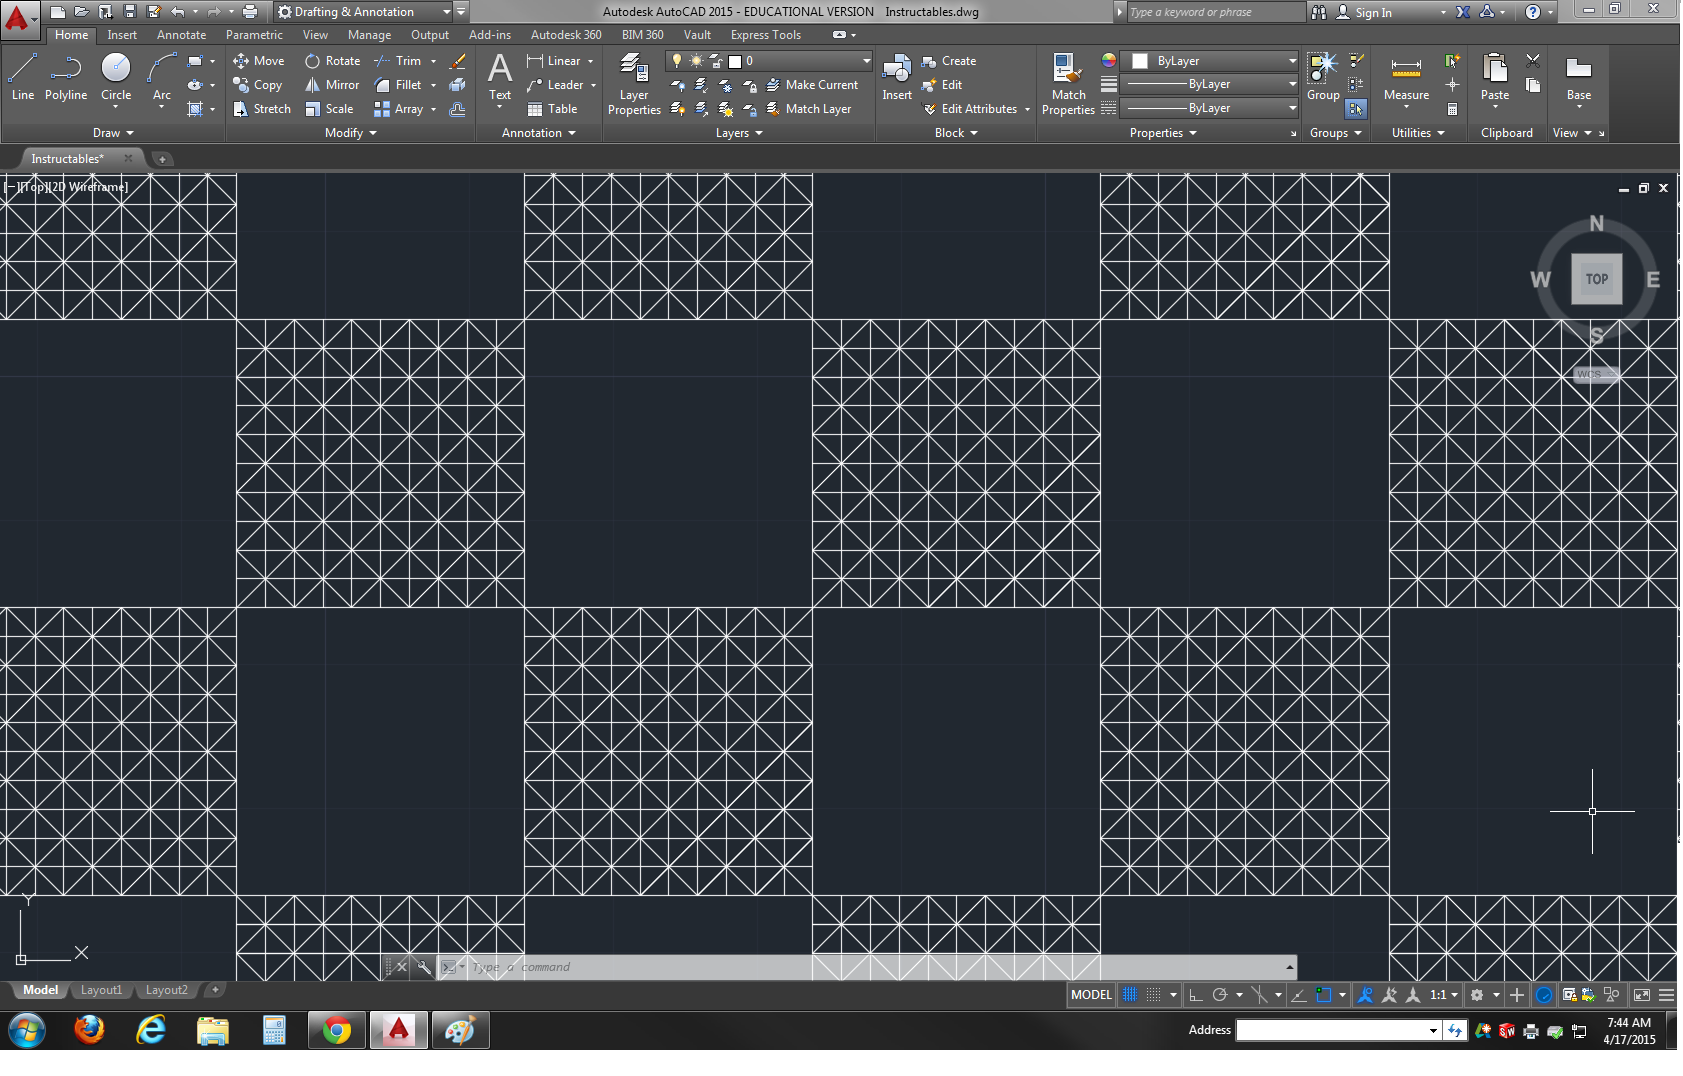Click the MODEL space button

tap(1091, 995)
